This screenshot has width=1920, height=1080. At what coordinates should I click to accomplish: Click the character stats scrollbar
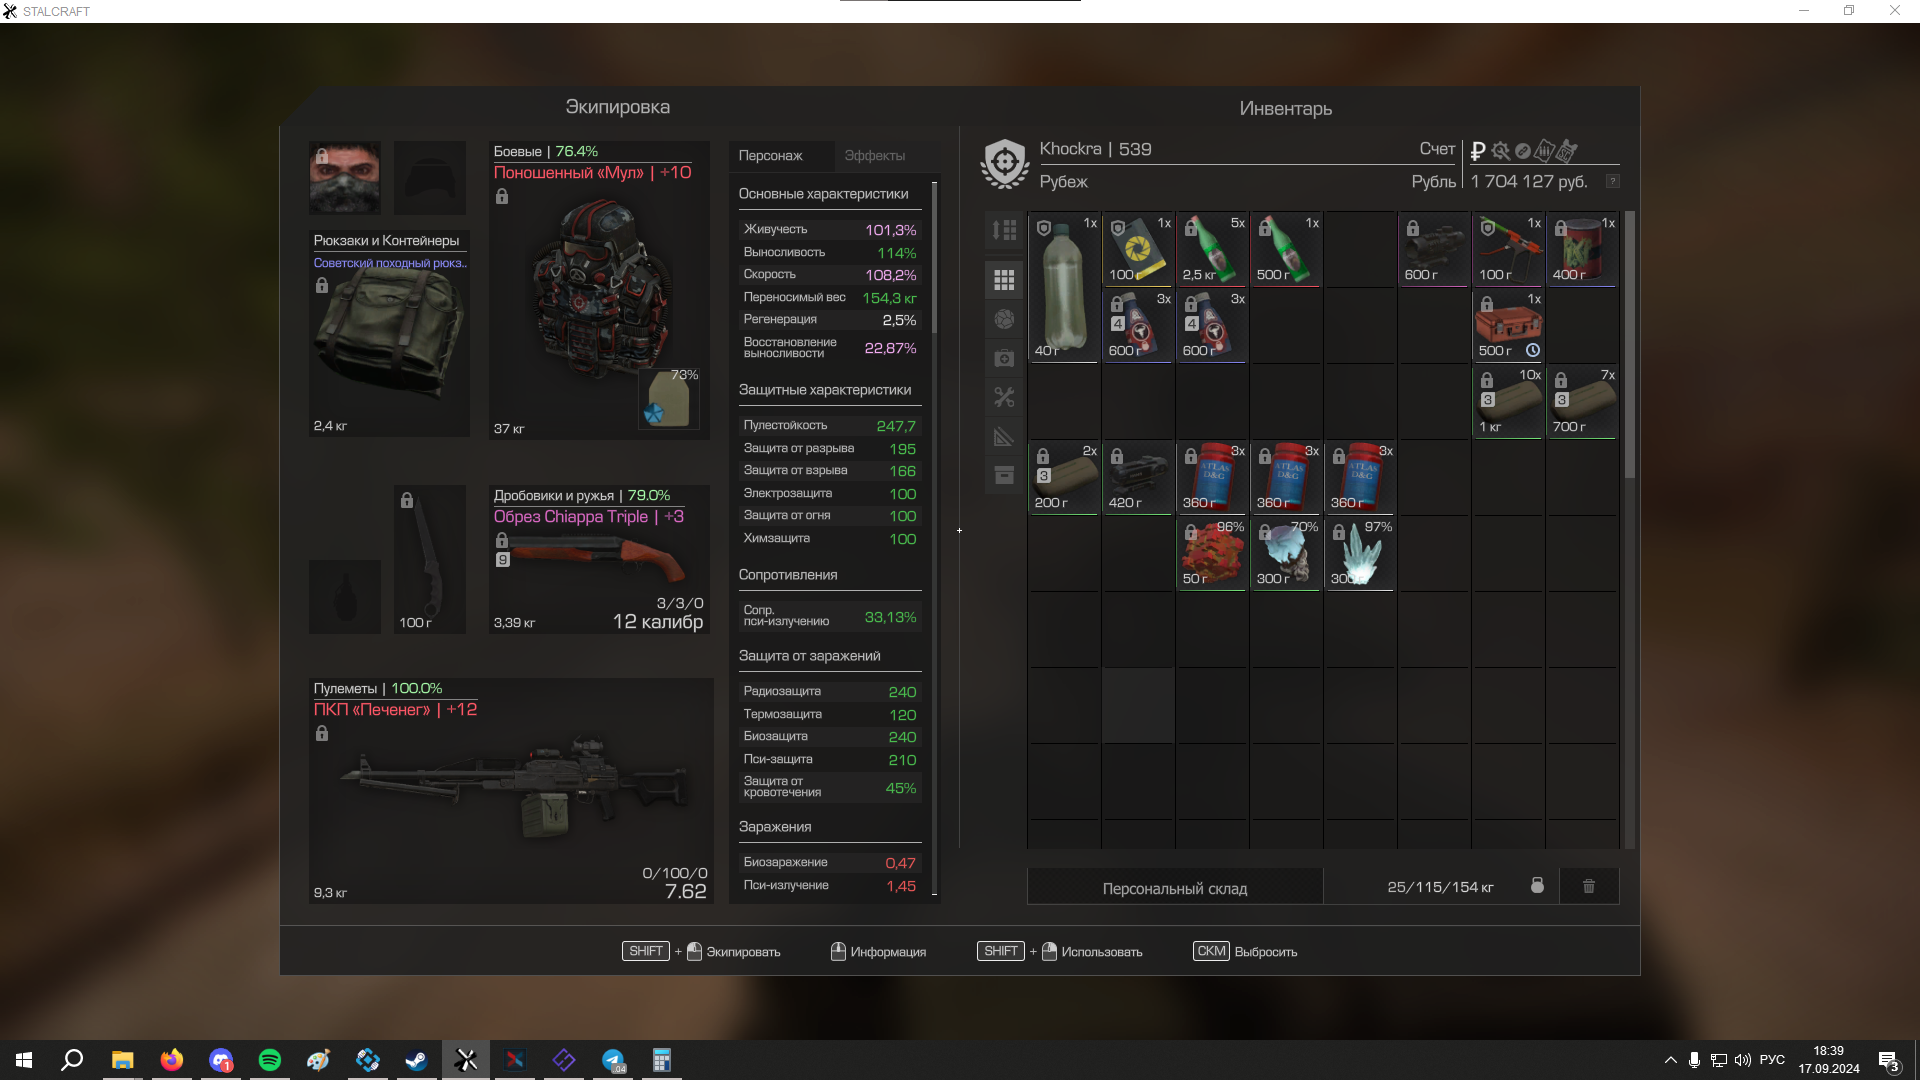pos(935,257)
